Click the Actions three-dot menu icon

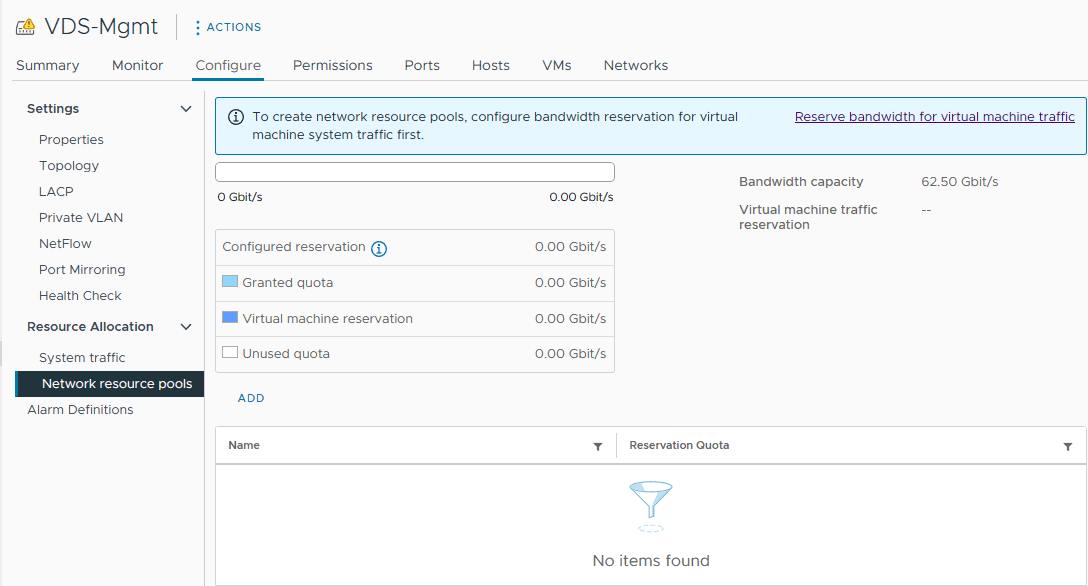tap(197, 27)
